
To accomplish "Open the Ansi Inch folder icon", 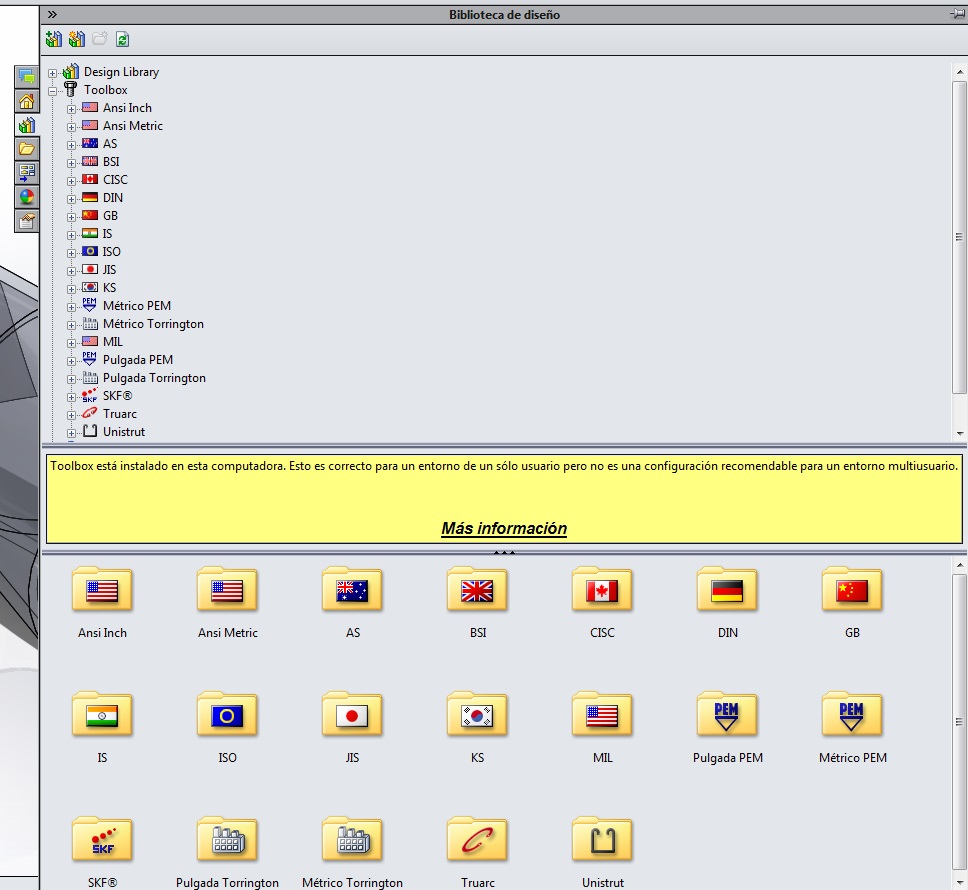I will 102,589.
